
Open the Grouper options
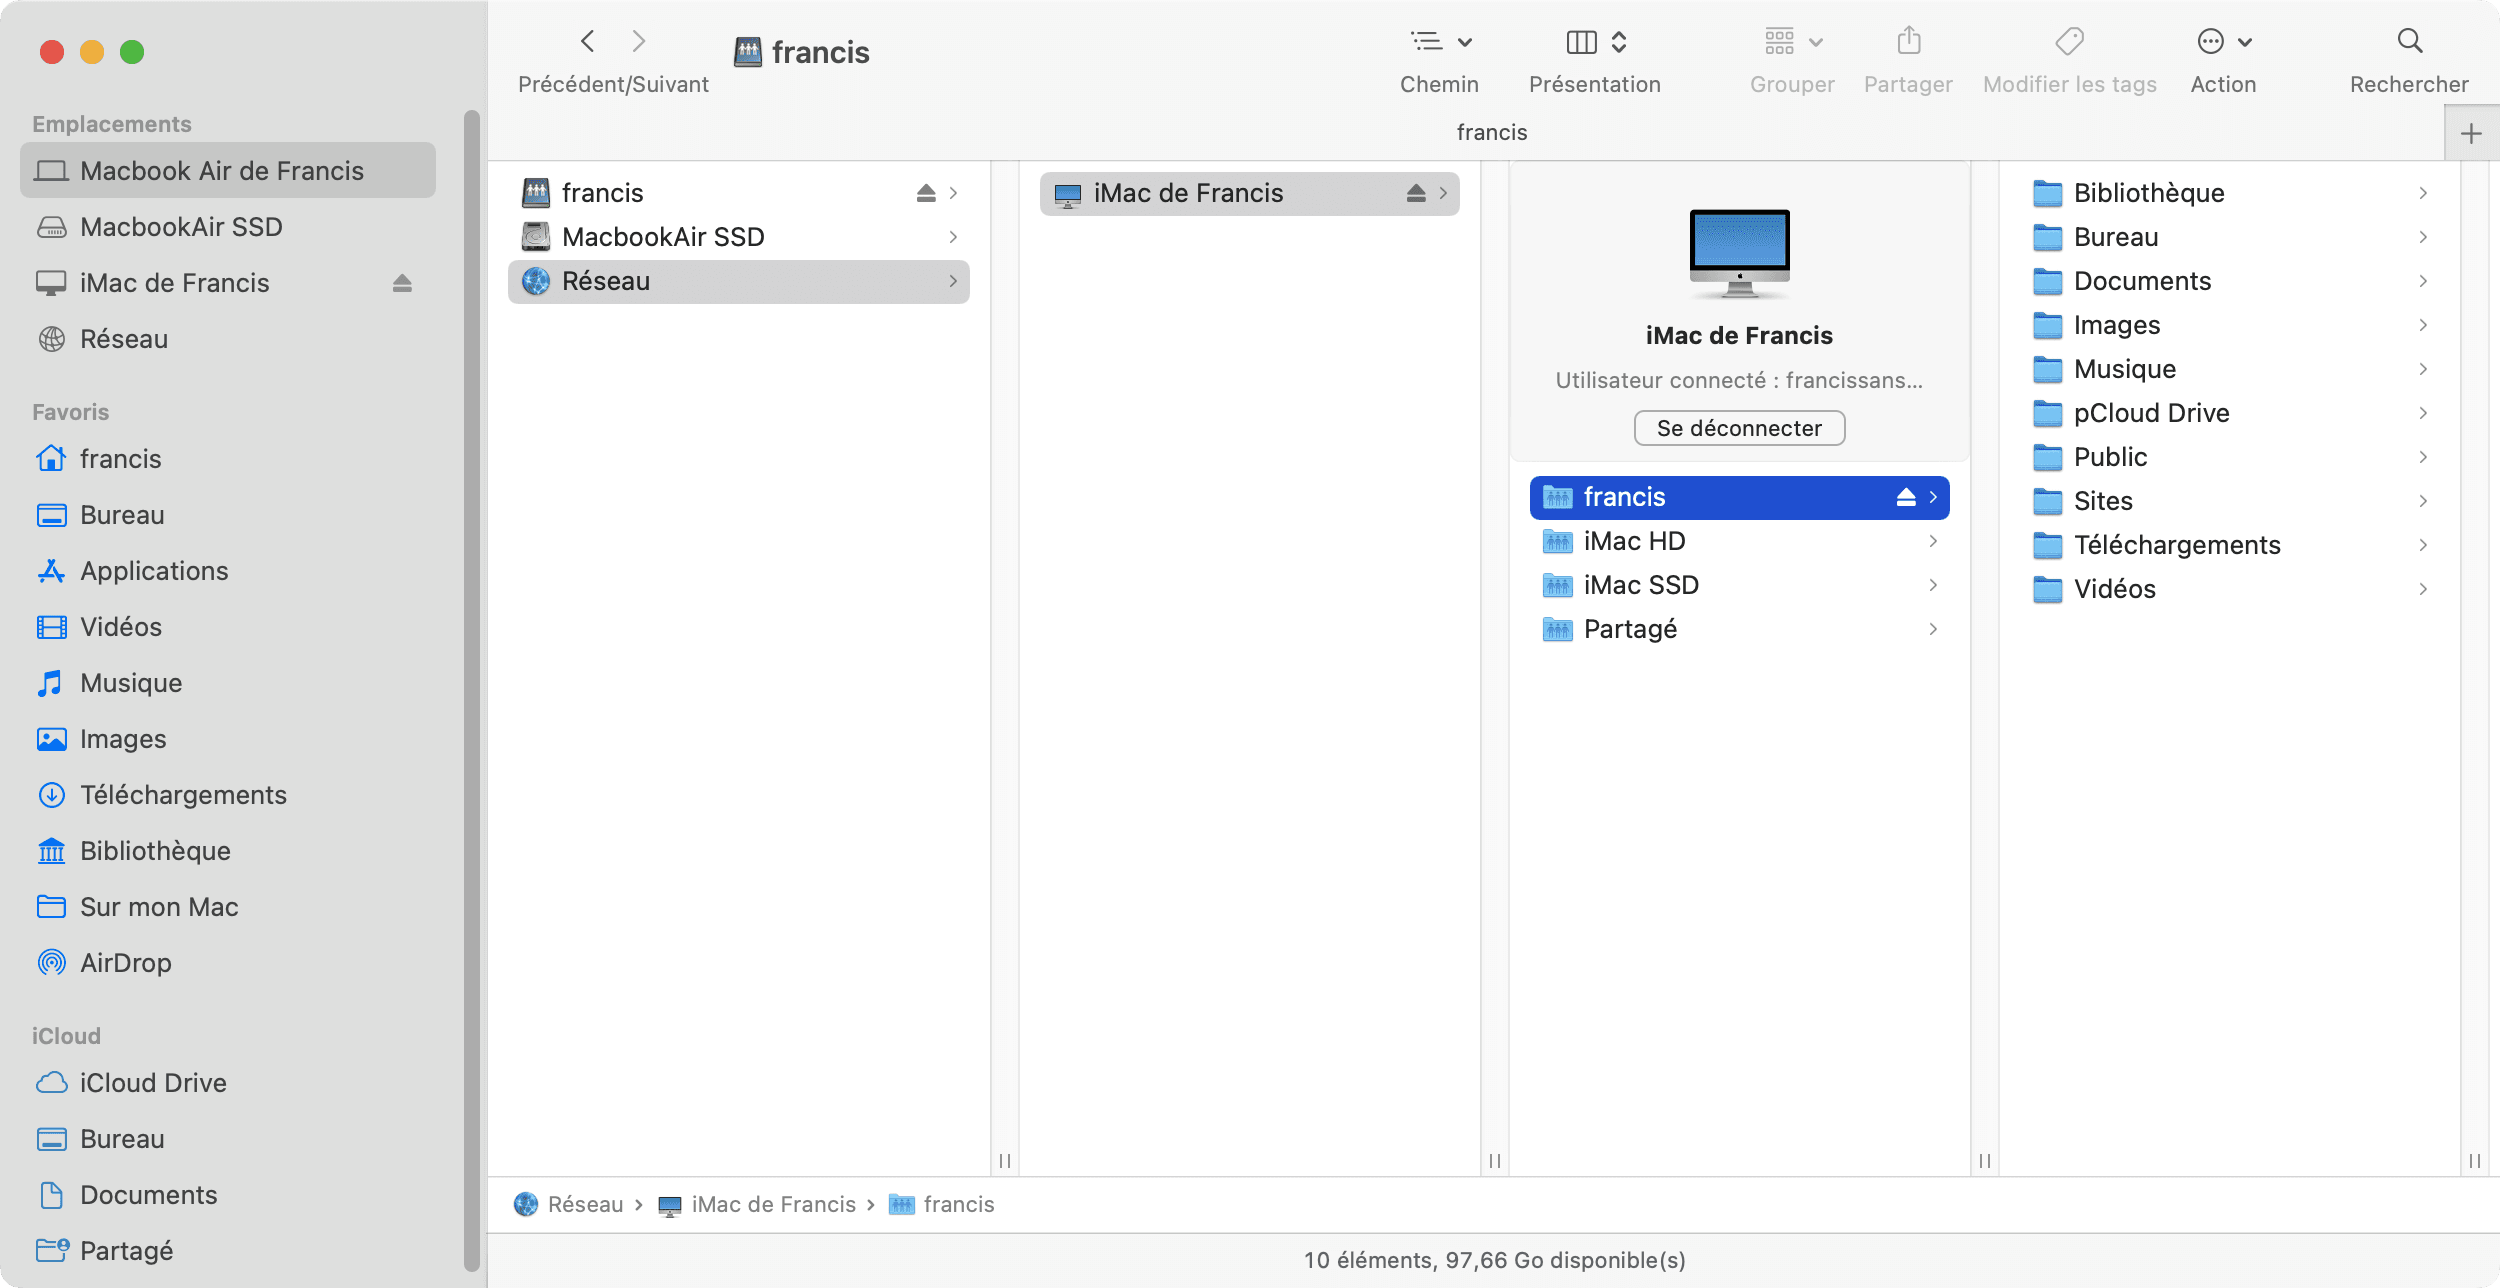click(x=1793, y=41)
